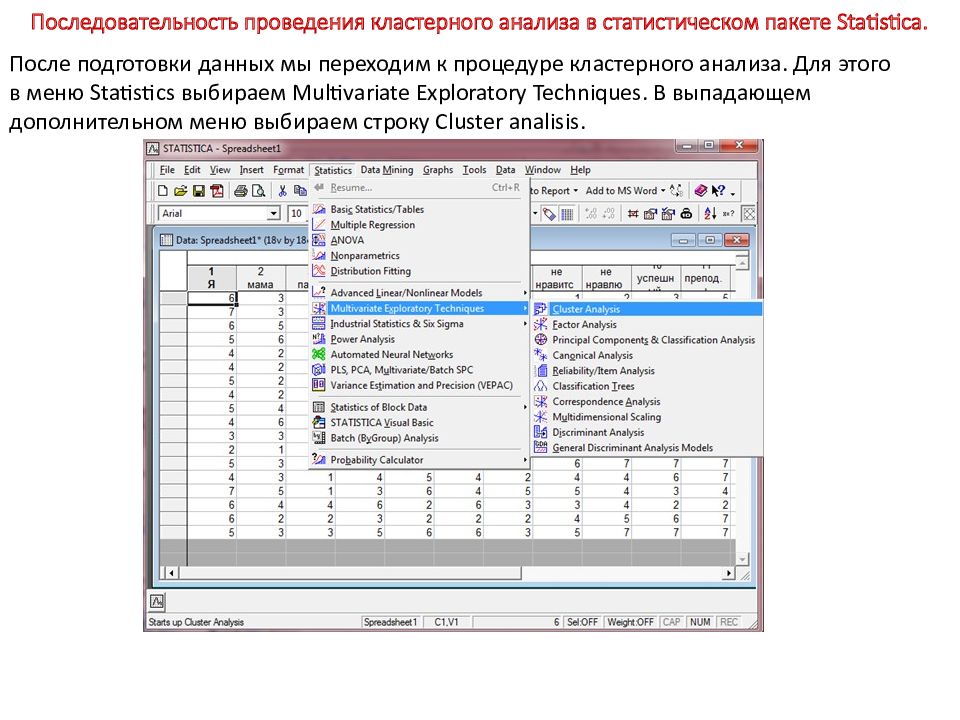Screen dimensions: 960x720
Task: Click the Nonparametrics menu icon
Action: pos(319,255)
